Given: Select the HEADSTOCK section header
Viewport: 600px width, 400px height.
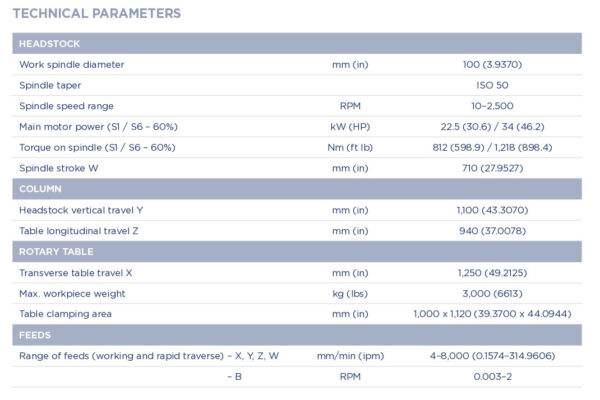Looking at the screenshot, I should 50,44.
